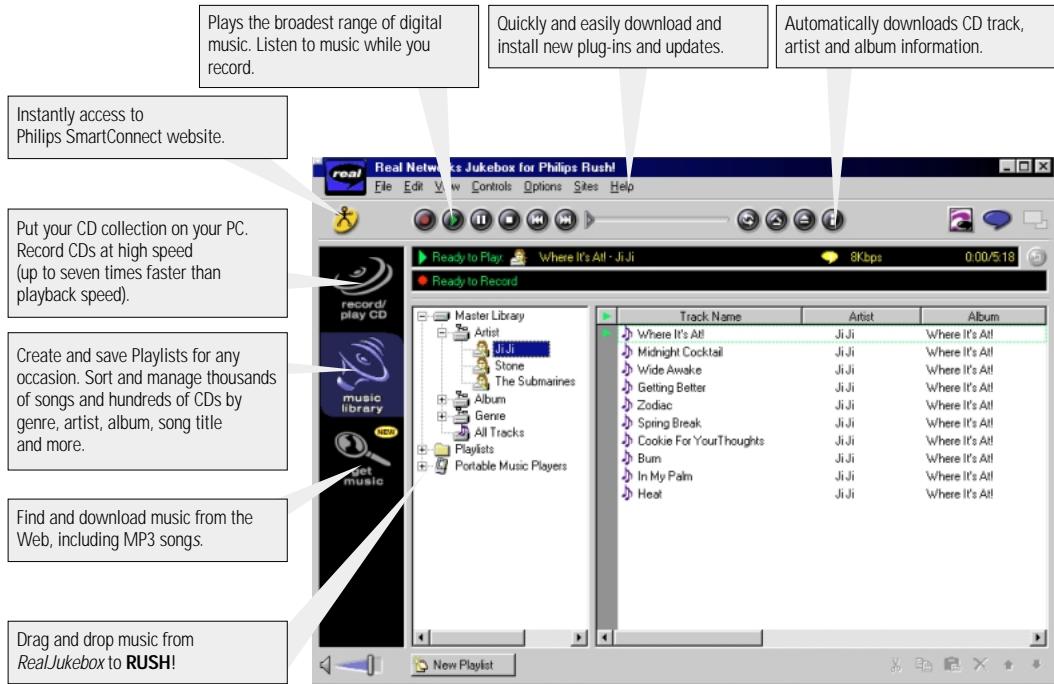Collapse the Artist tree node
1054x684 pixels.
tap(442, 333)
